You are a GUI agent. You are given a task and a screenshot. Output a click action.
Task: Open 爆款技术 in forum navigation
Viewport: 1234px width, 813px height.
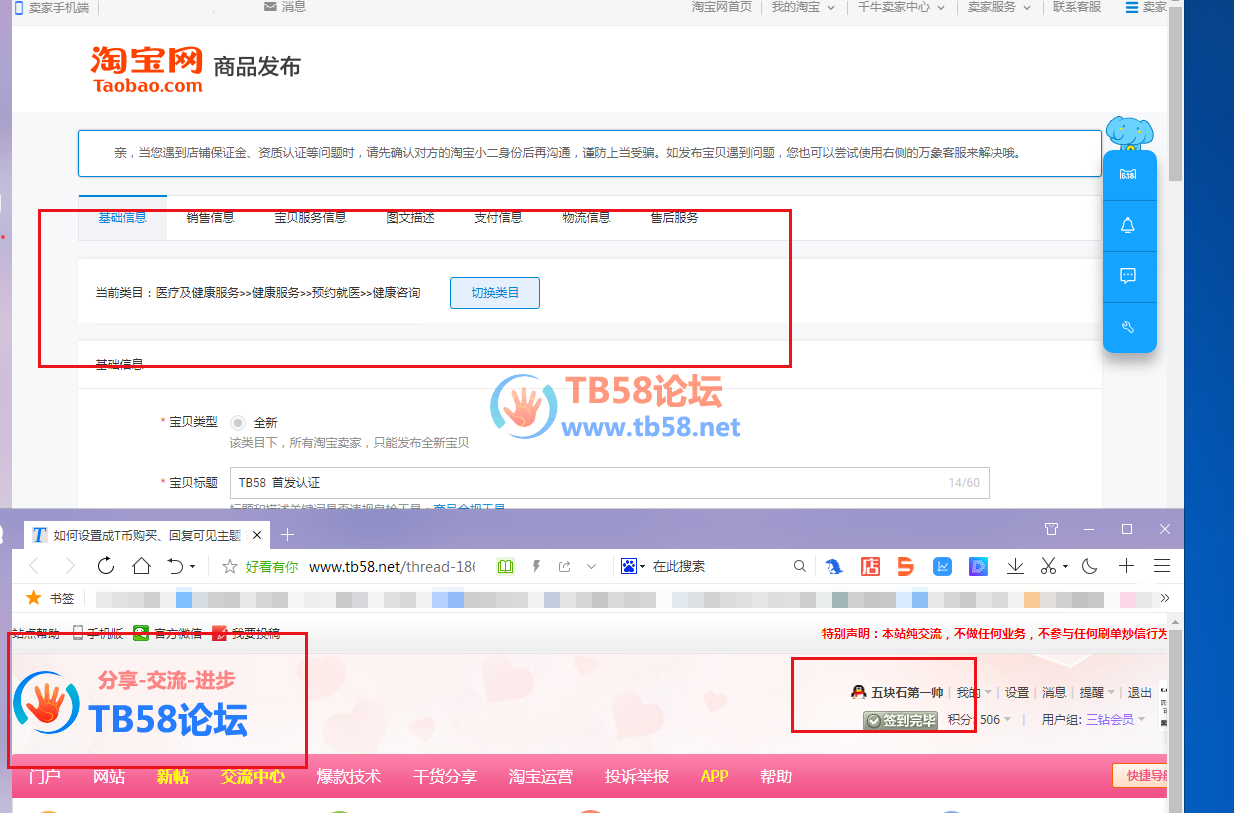coord(349,776)
